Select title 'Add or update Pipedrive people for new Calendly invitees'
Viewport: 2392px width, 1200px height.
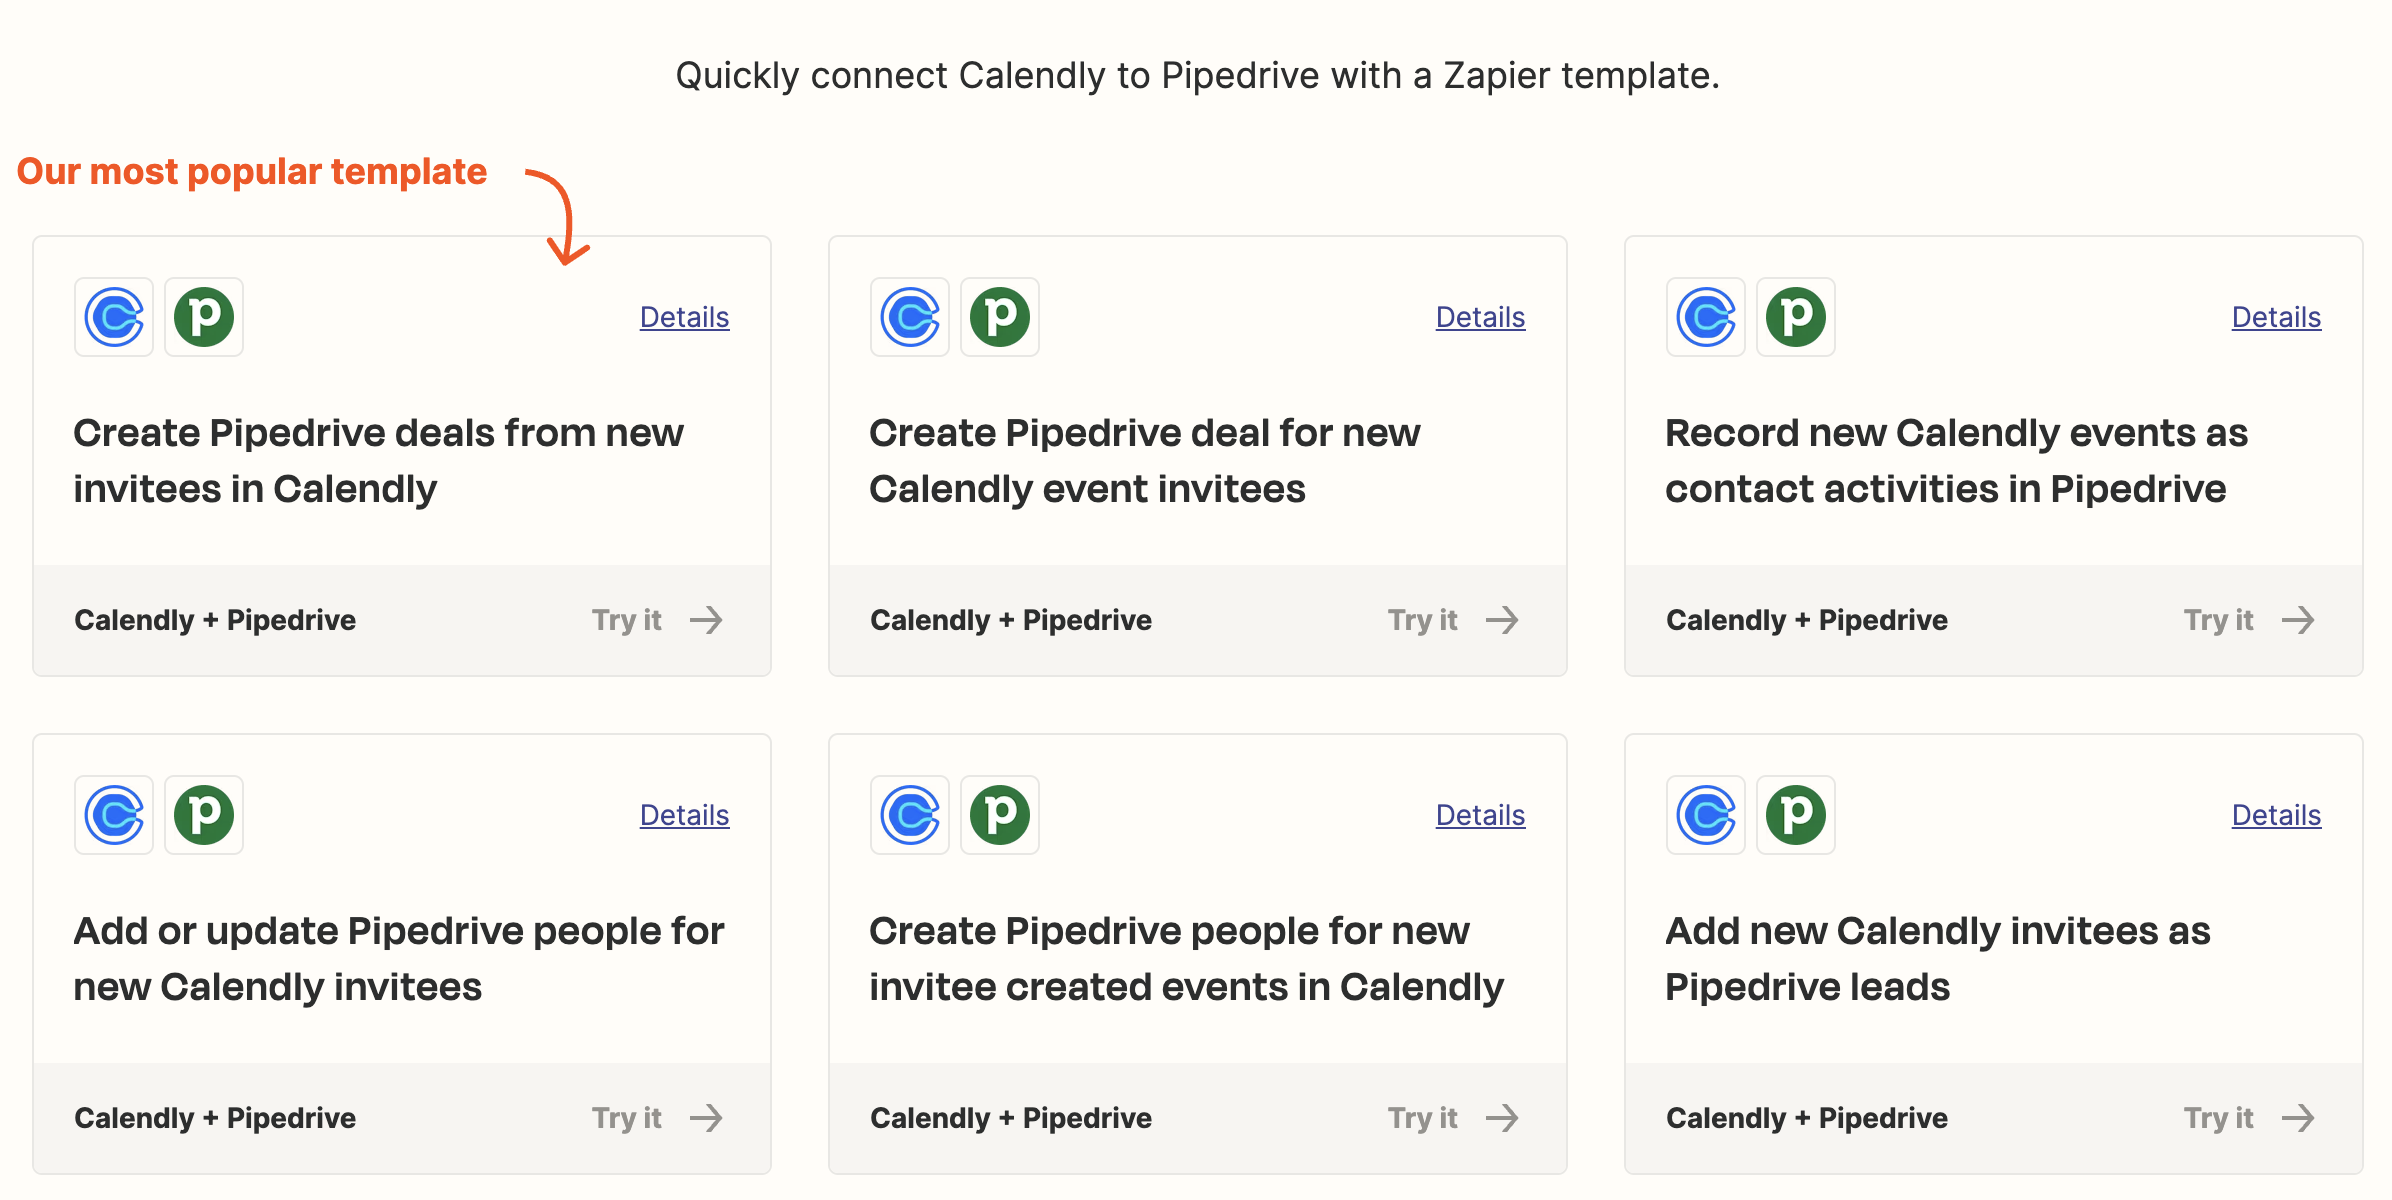[x=399, y=959]
